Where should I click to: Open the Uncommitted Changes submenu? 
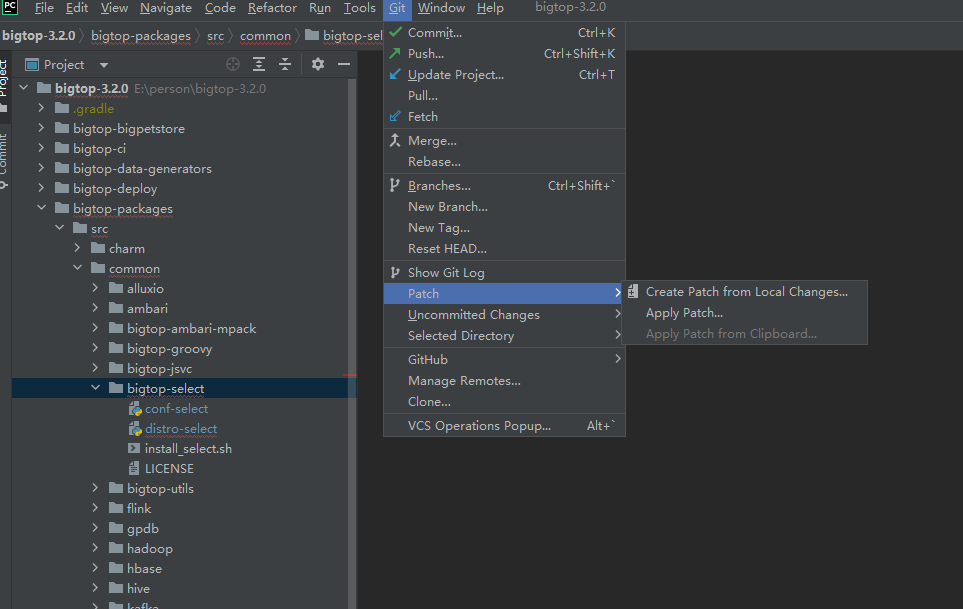(x=504, y=314)
